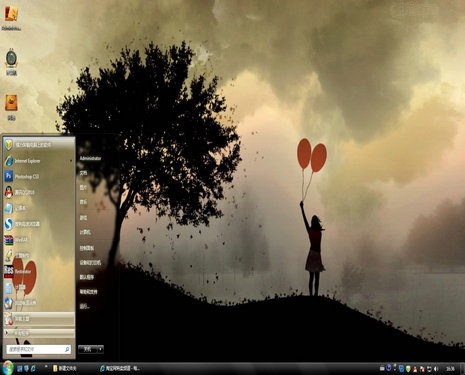Click the Show Desktop quick launch icon

coord(20,368)
